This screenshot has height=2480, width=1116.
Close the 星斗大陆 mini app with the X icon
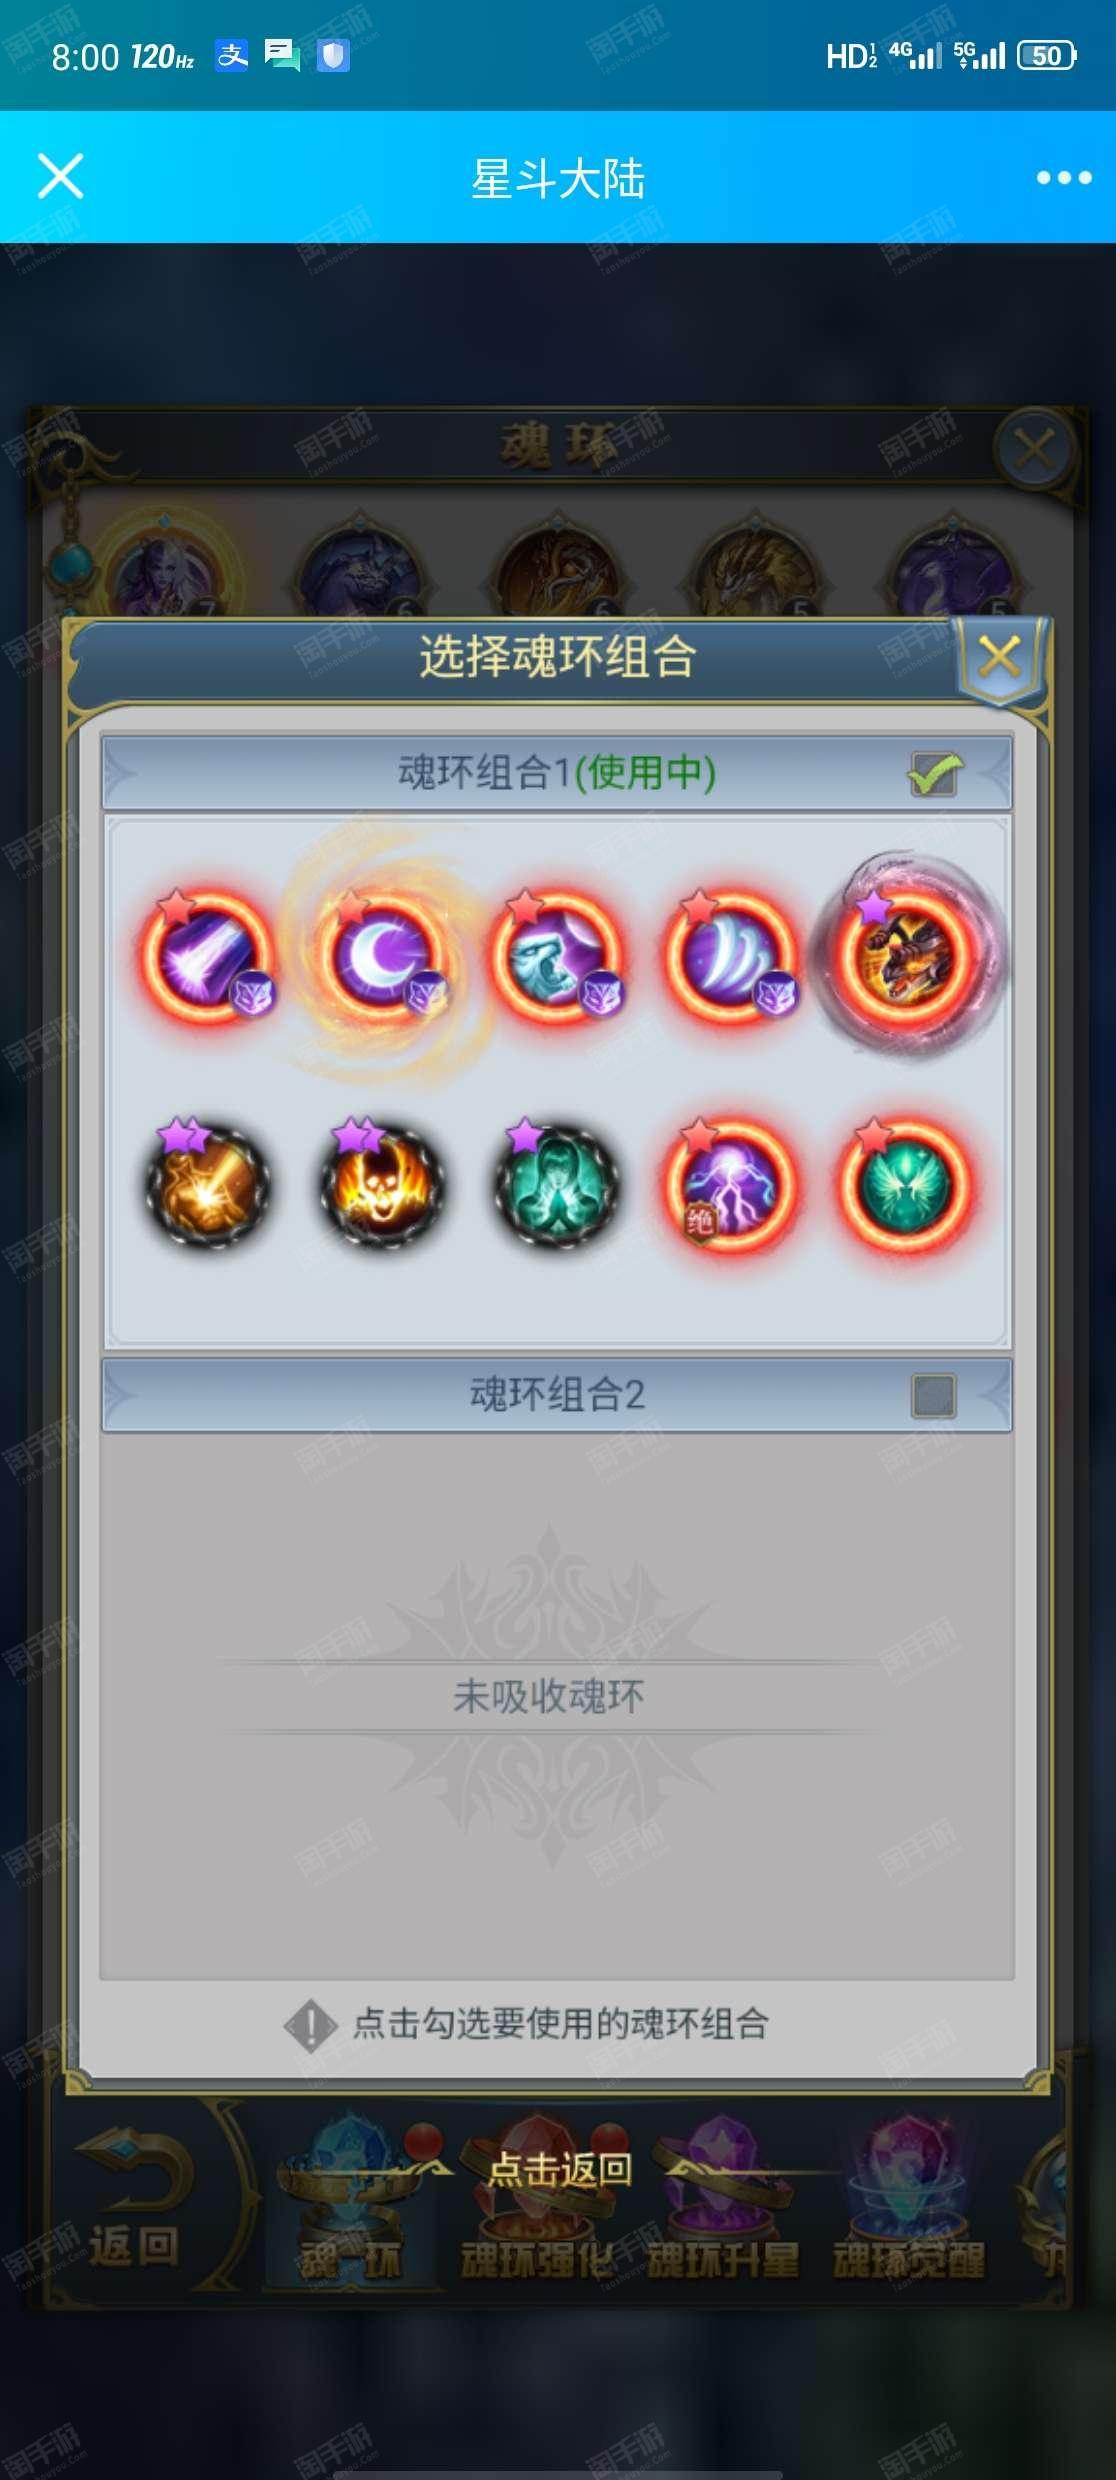click(x=60, y=177)
